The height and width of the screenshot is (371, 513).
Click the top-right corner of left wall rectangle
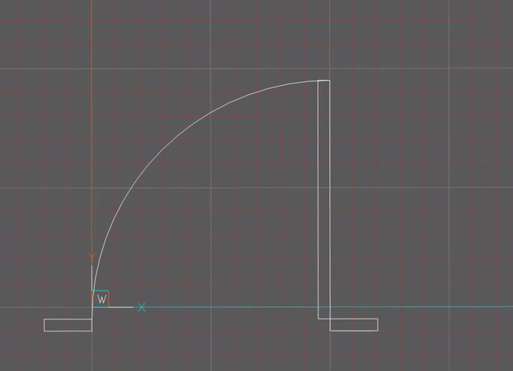92,319
